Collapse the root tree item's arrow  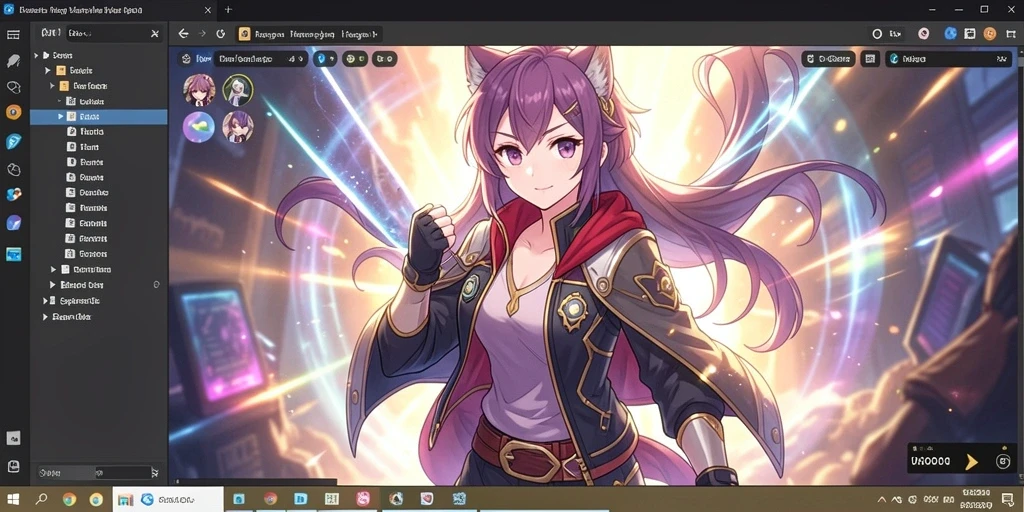click(x=37, y=56)
